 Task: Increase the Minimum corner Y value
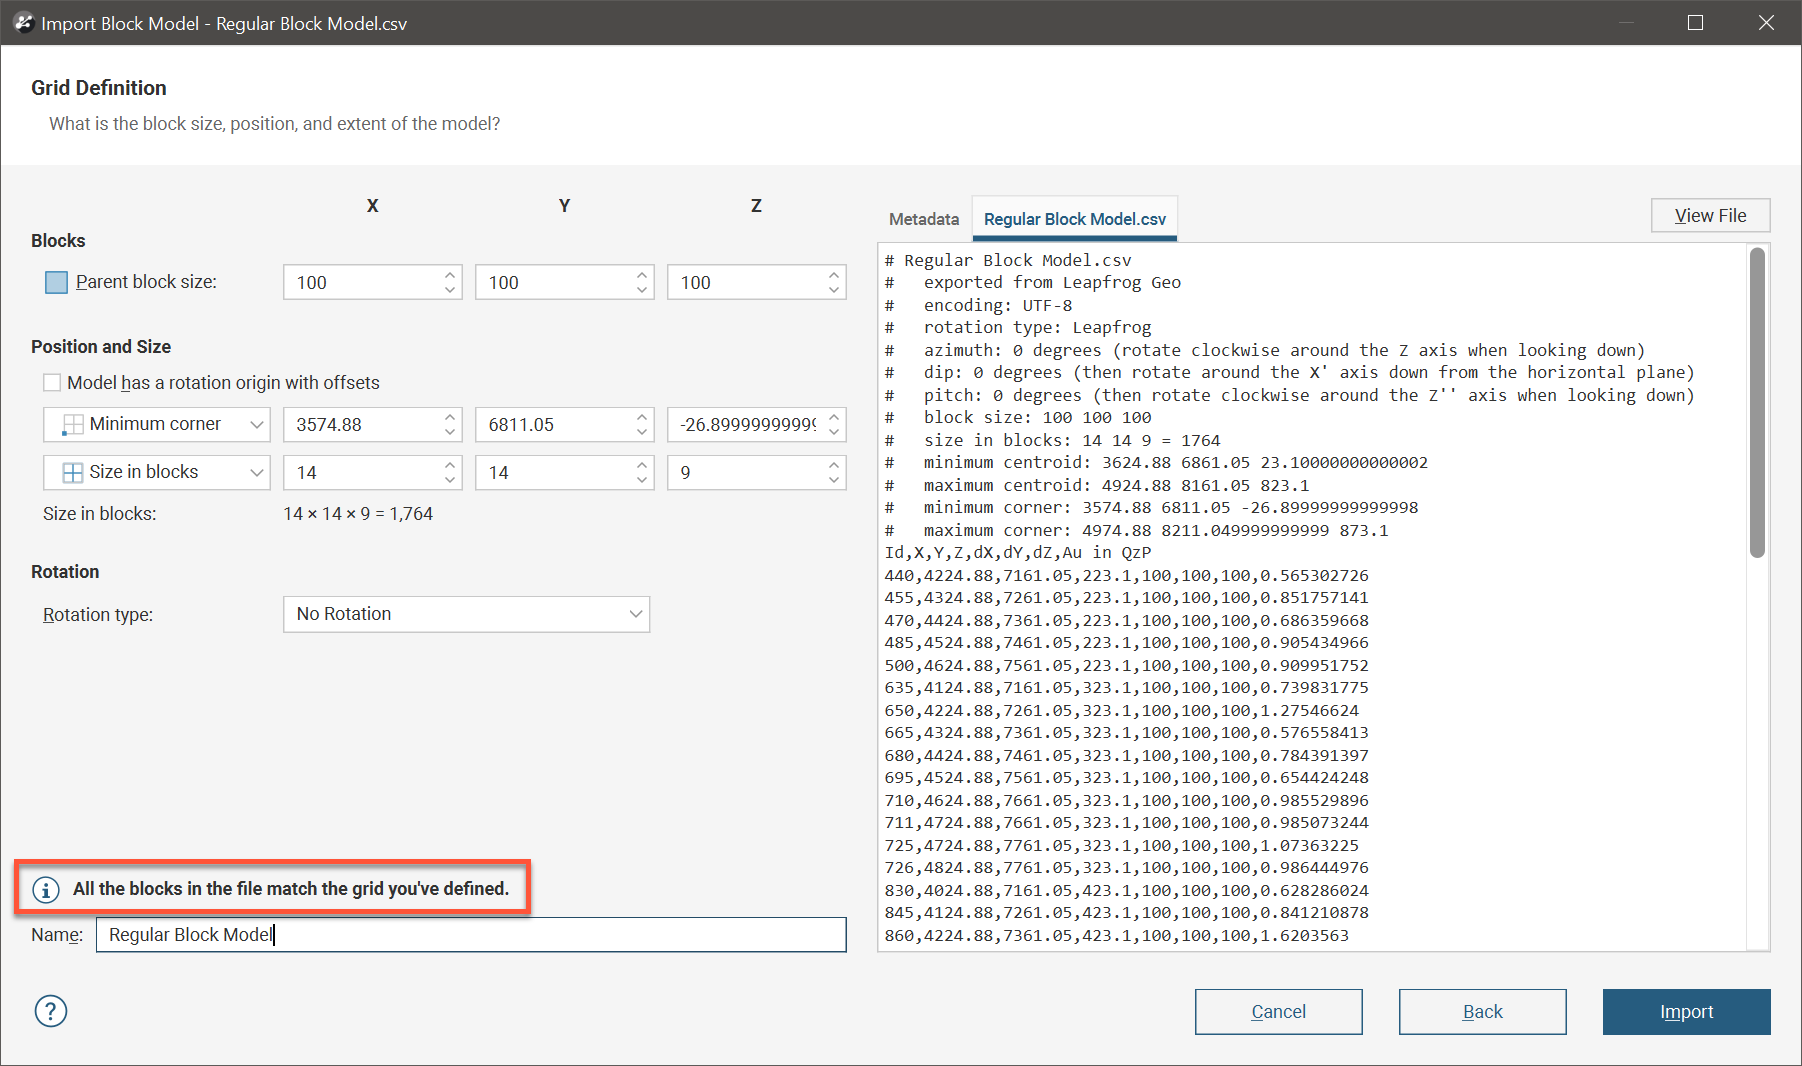coord(642,417)
